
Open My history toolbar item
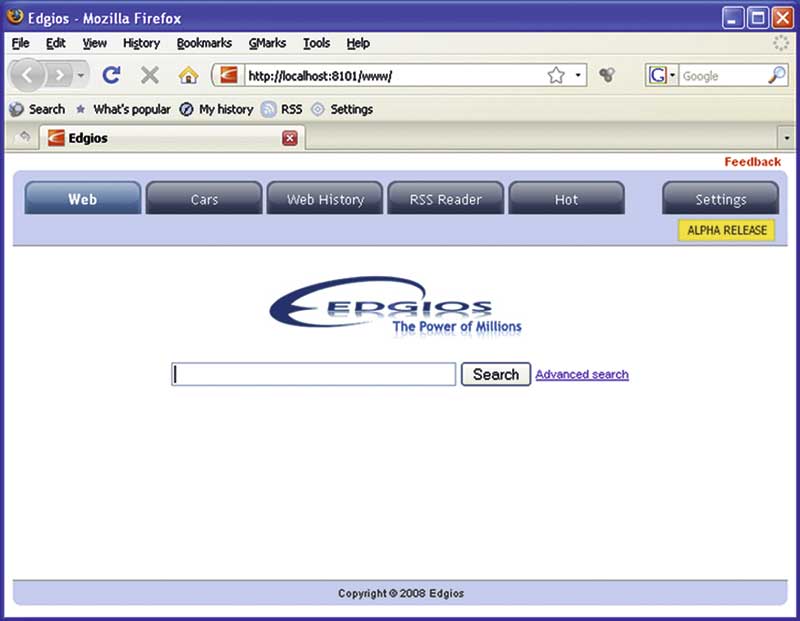(216, 109)
